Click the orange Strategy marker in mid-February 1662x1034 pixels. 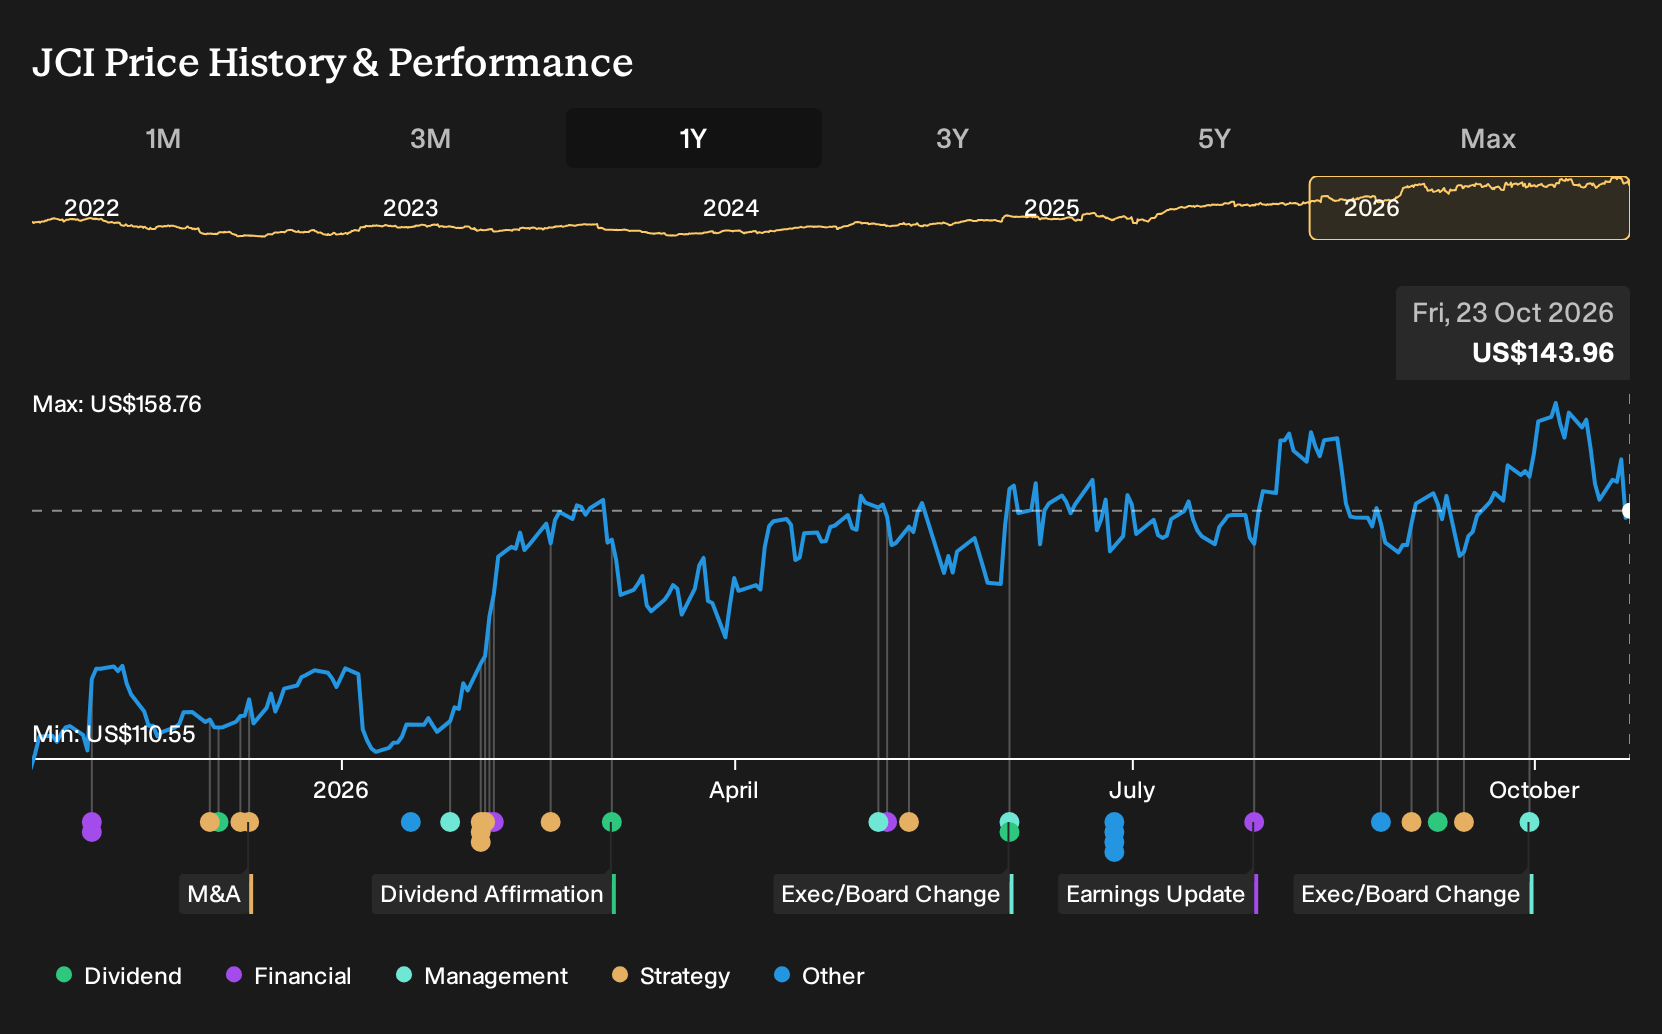pos(550,822)
